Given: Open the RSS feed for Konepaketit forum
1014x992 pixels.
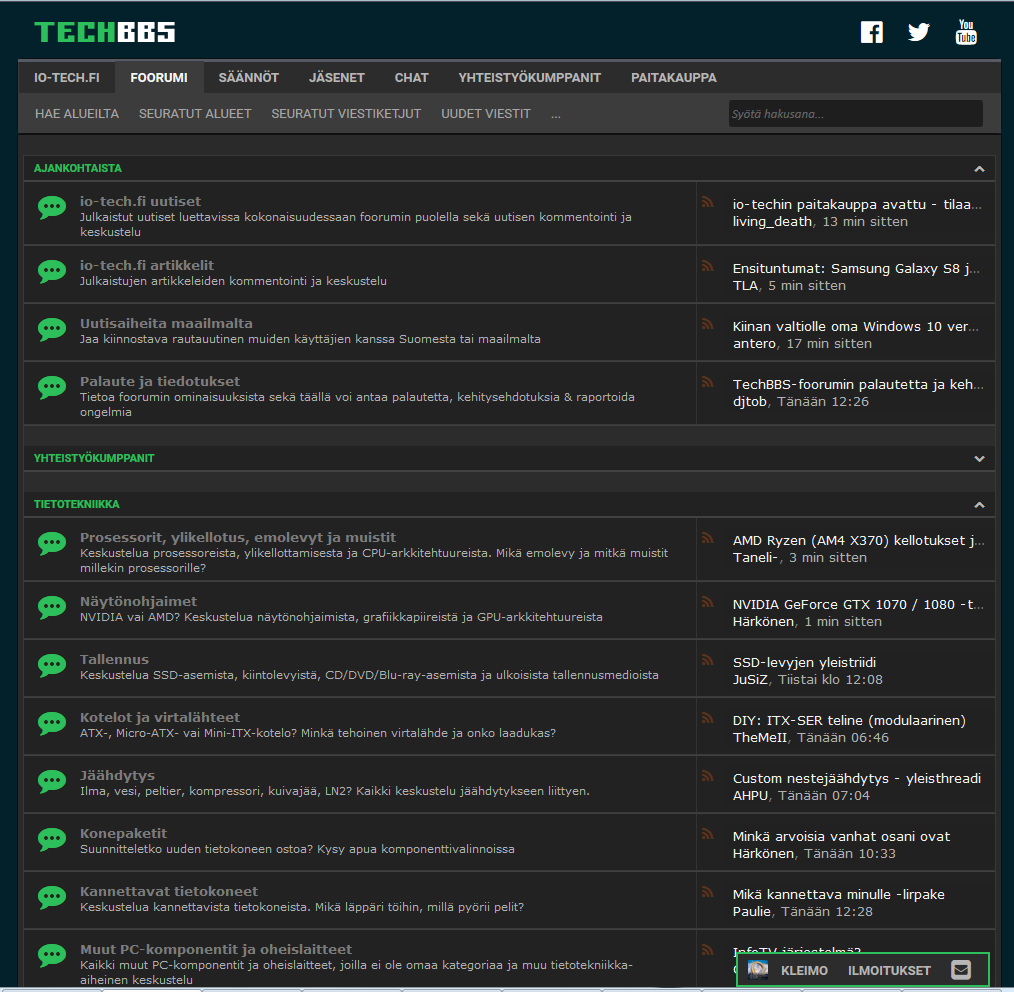Looking at the screenshot, I should 709,832.
